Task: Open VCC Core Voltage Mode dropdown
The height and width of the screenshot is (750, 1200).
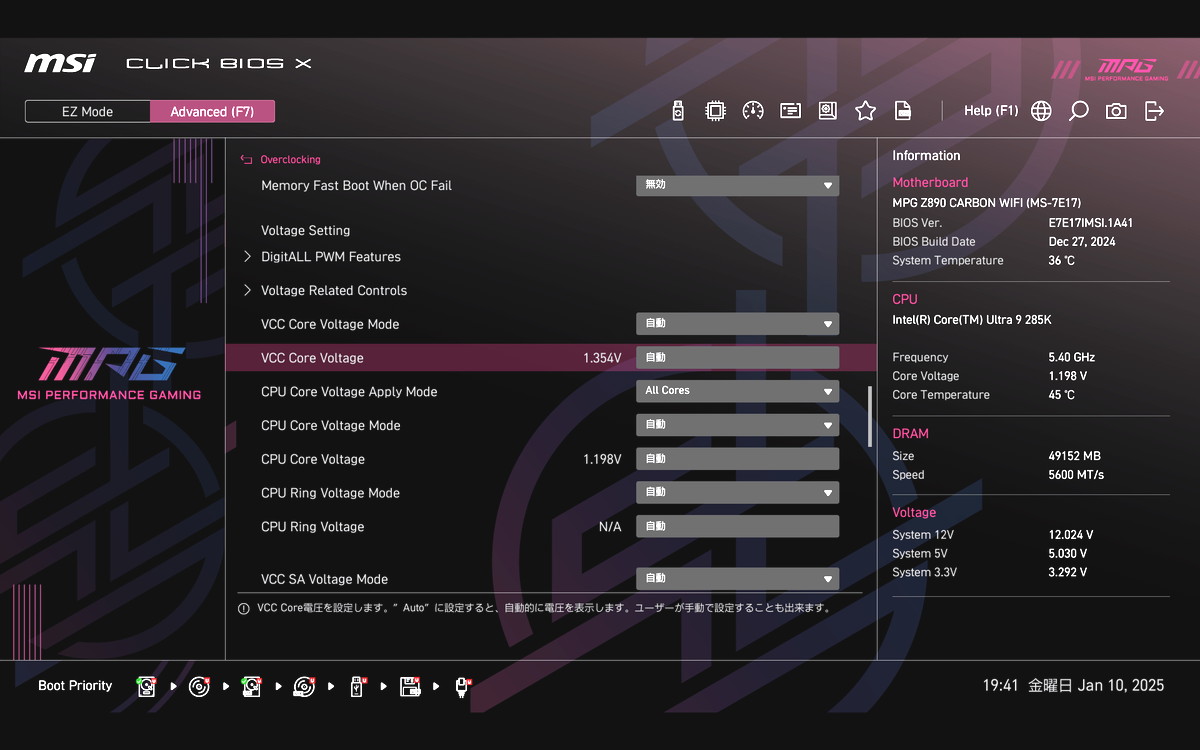Action: [x=737, y=324]
